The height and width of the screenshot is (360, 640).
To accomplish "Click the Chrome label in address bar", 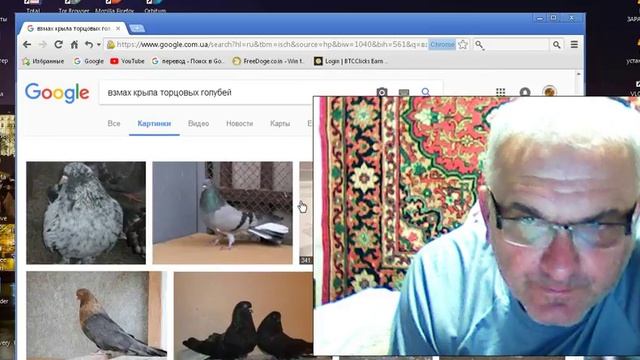I will tap(442, 44).
